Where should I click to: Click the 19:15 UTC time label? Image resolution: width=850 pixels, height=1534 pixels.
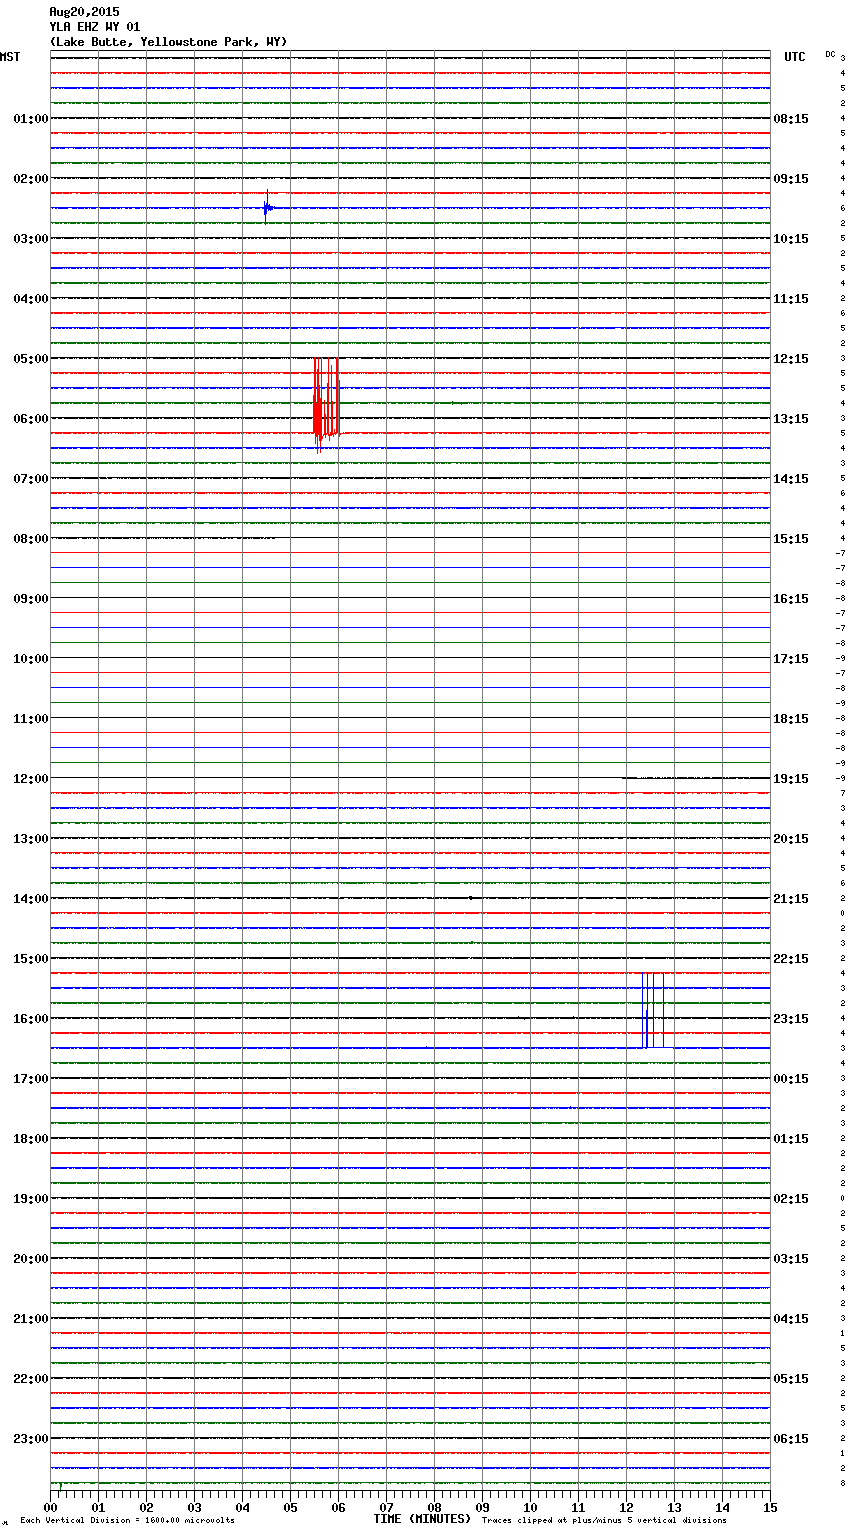[x=791, y=779]
